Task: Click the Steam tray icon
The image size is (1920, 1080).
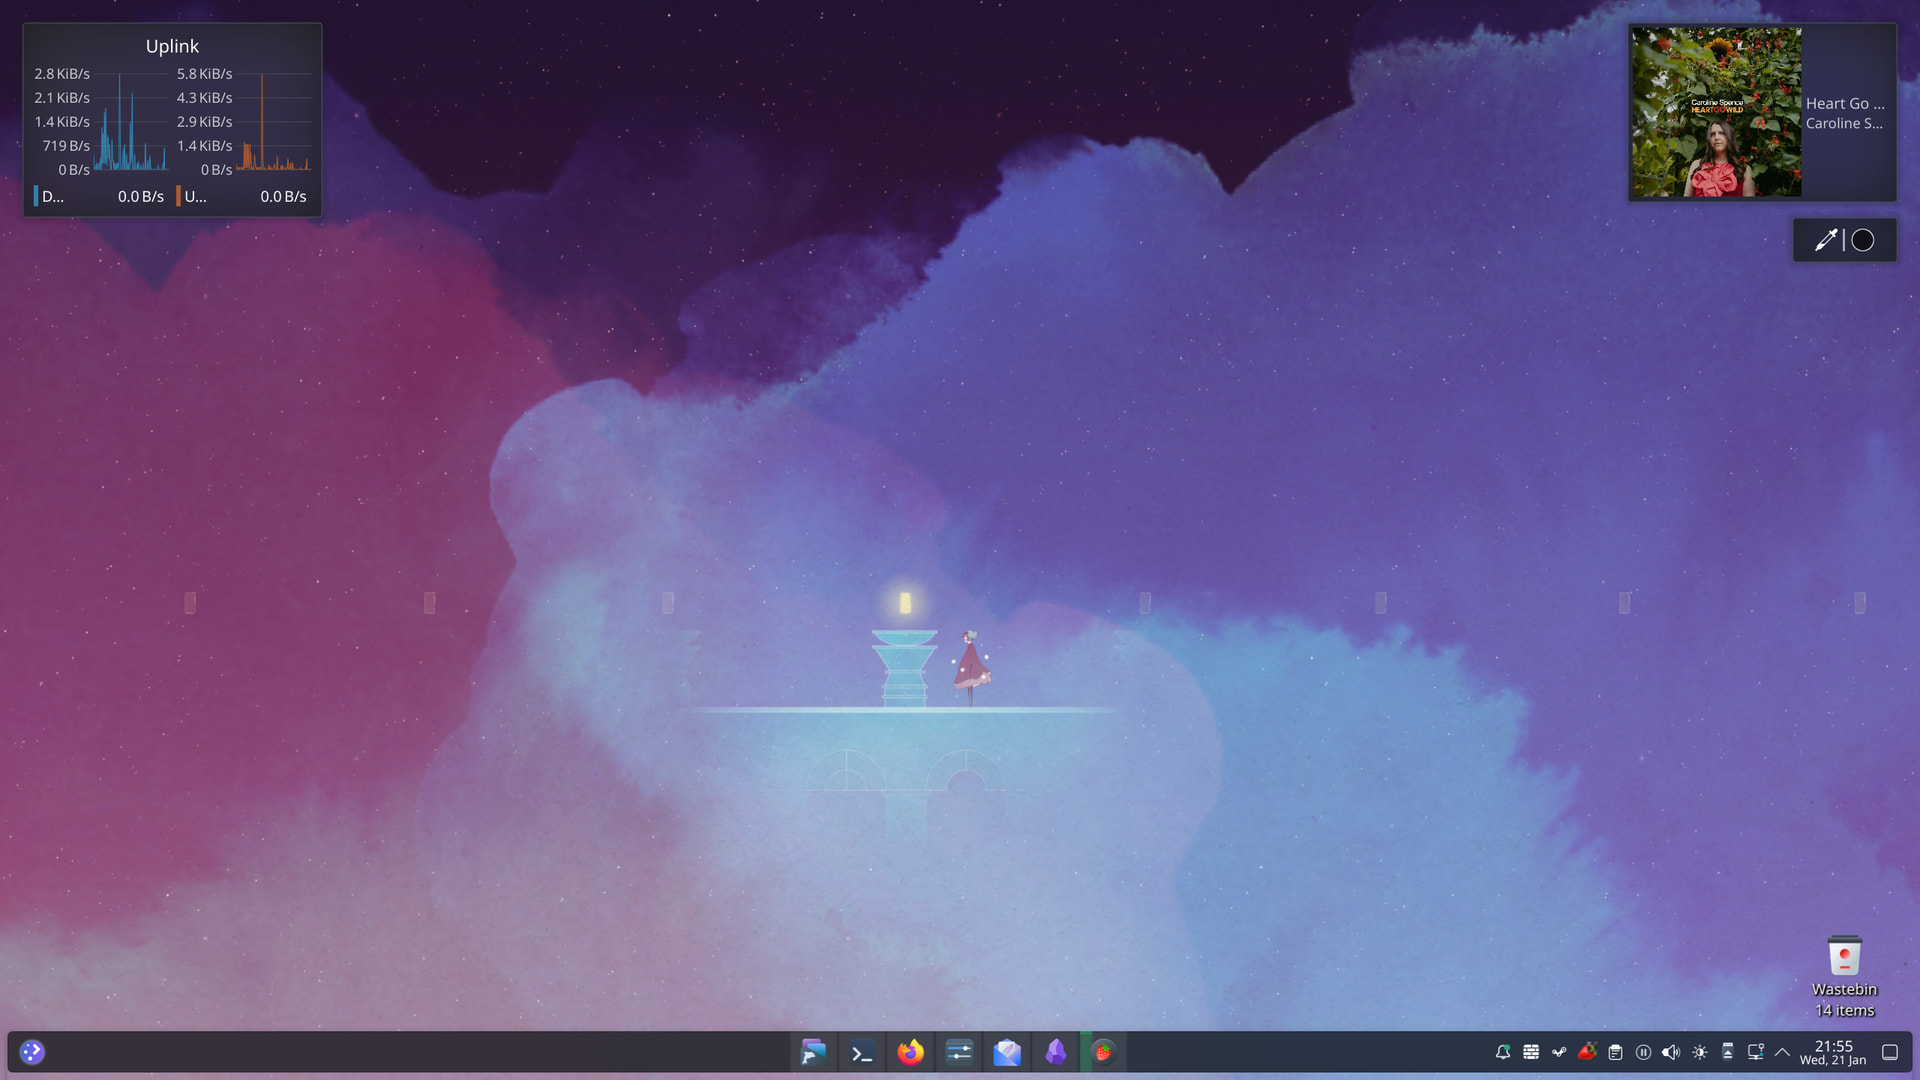Action: point(1559,1052)
